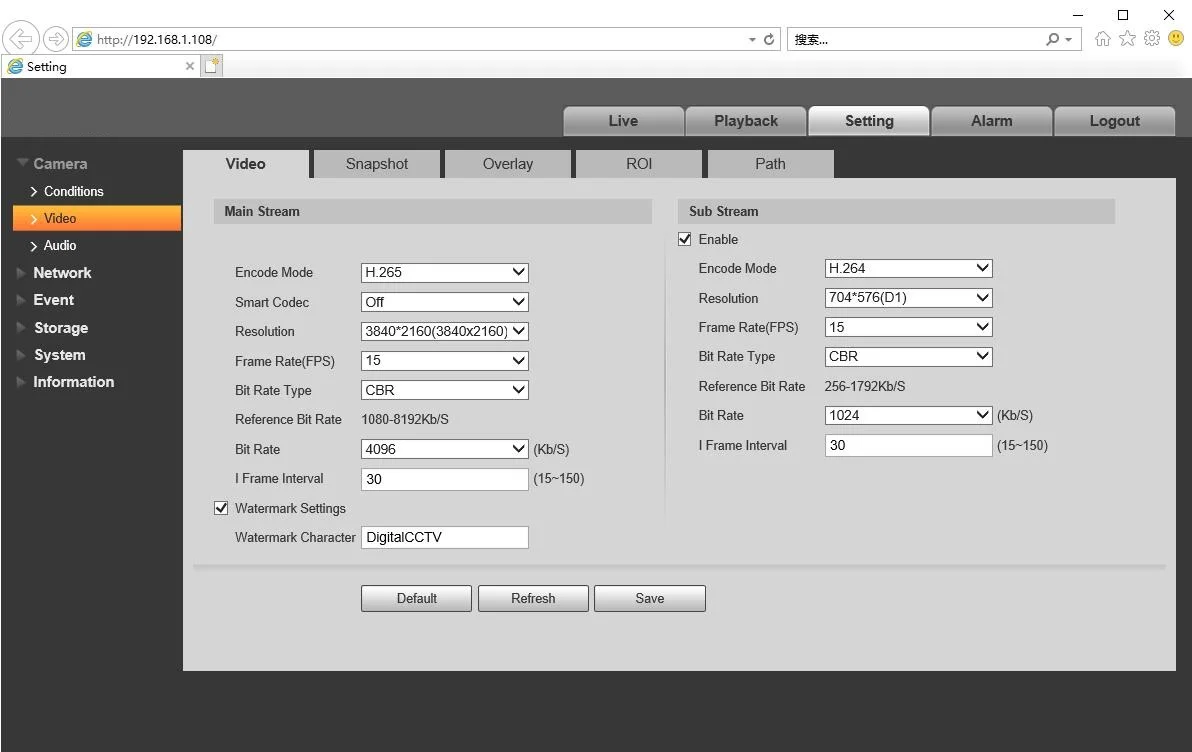Image resolution: width=1192 pixels, height=752 pixels.
Task: Click the Refresh button
Action: (x=533, y=598)
